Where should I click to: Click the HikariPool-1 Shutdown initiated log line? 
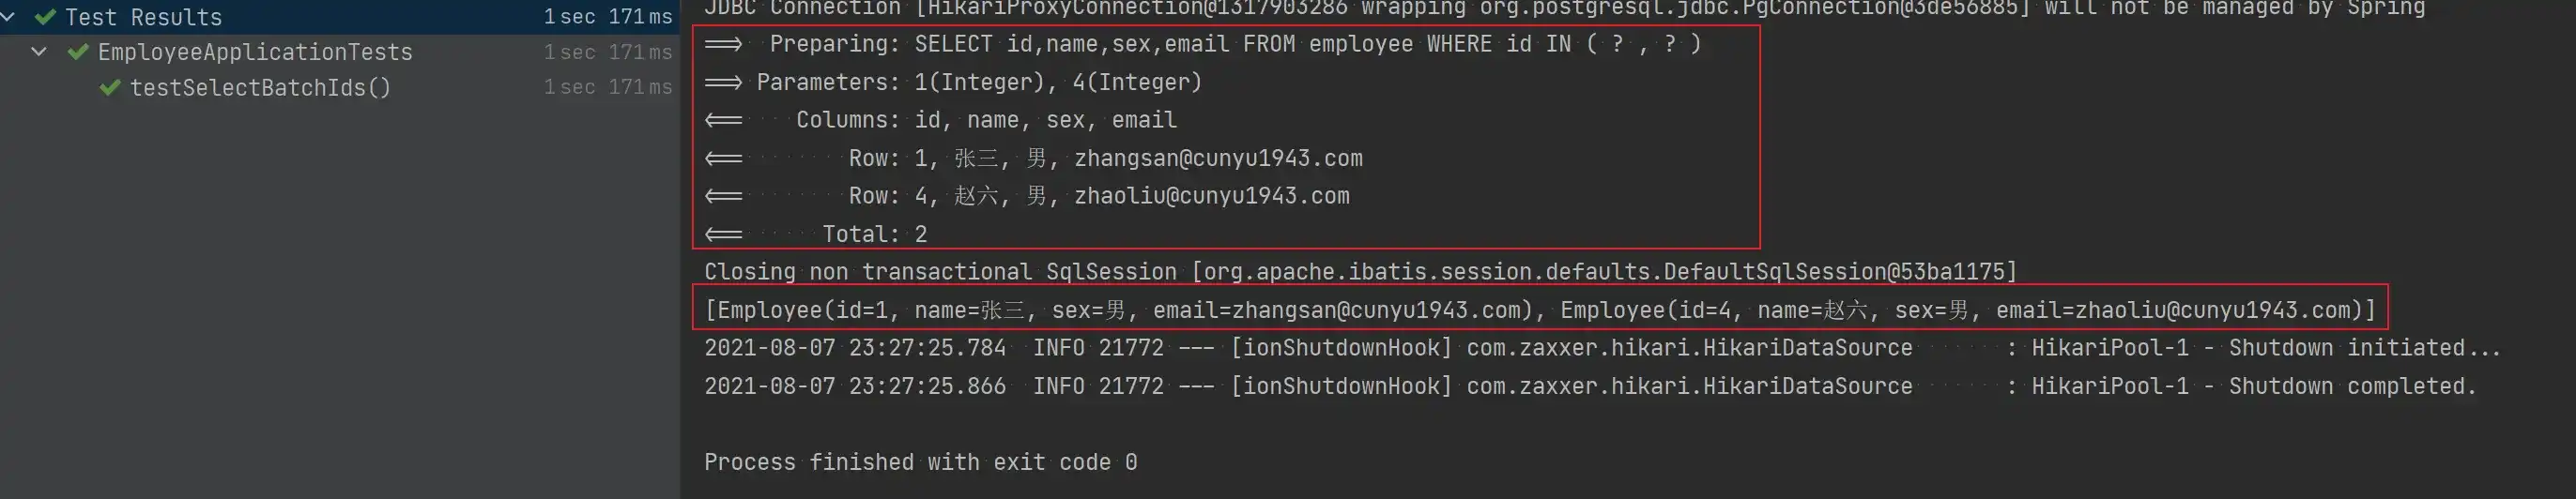pyautogui.click(x=1600, y=348)
